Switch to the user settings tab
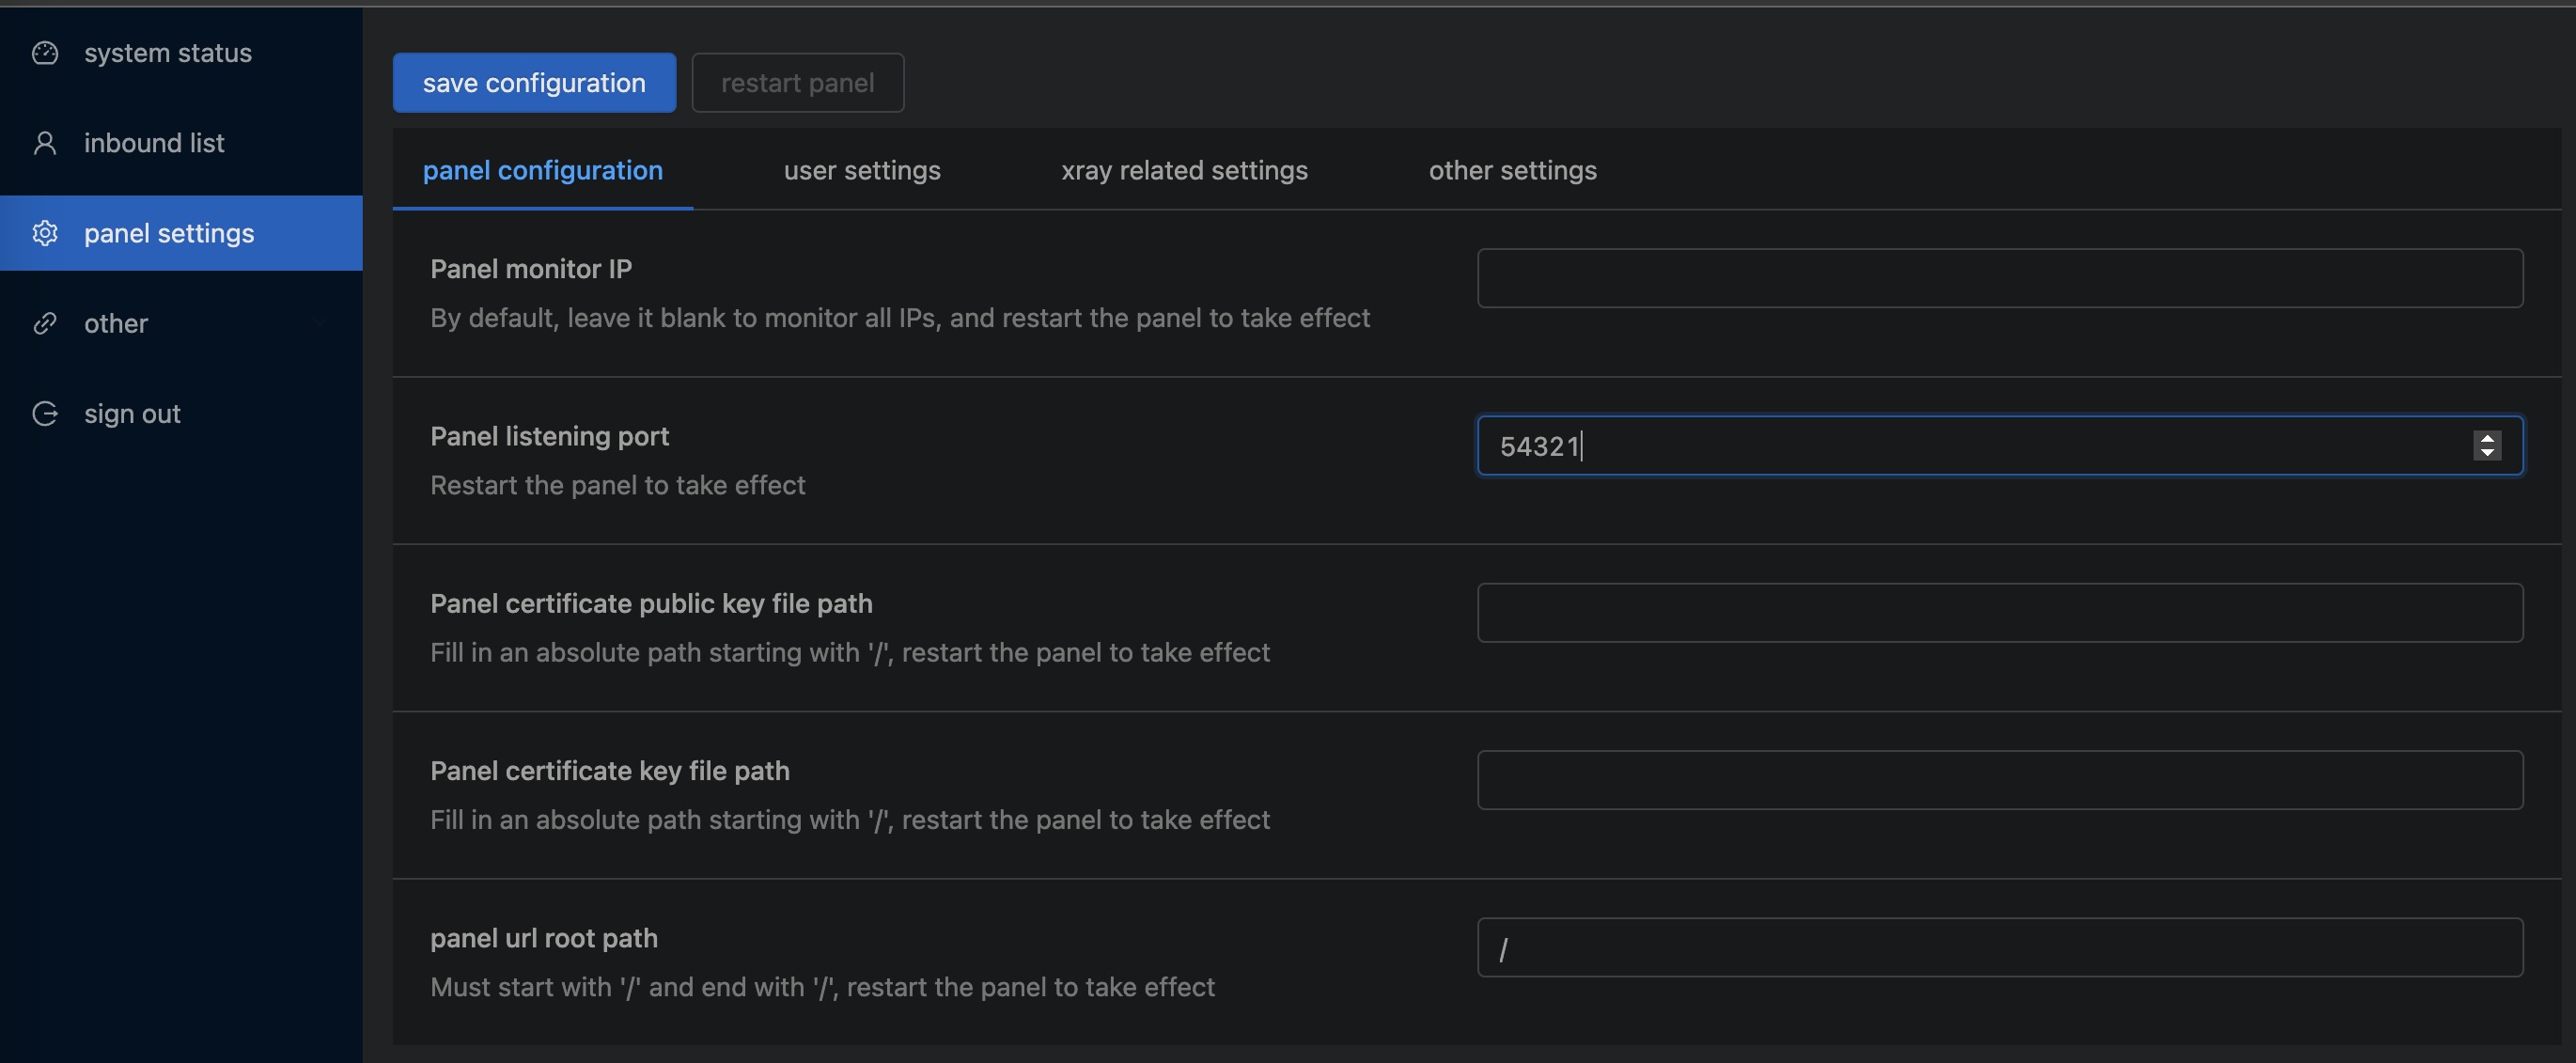 [861, 170]
